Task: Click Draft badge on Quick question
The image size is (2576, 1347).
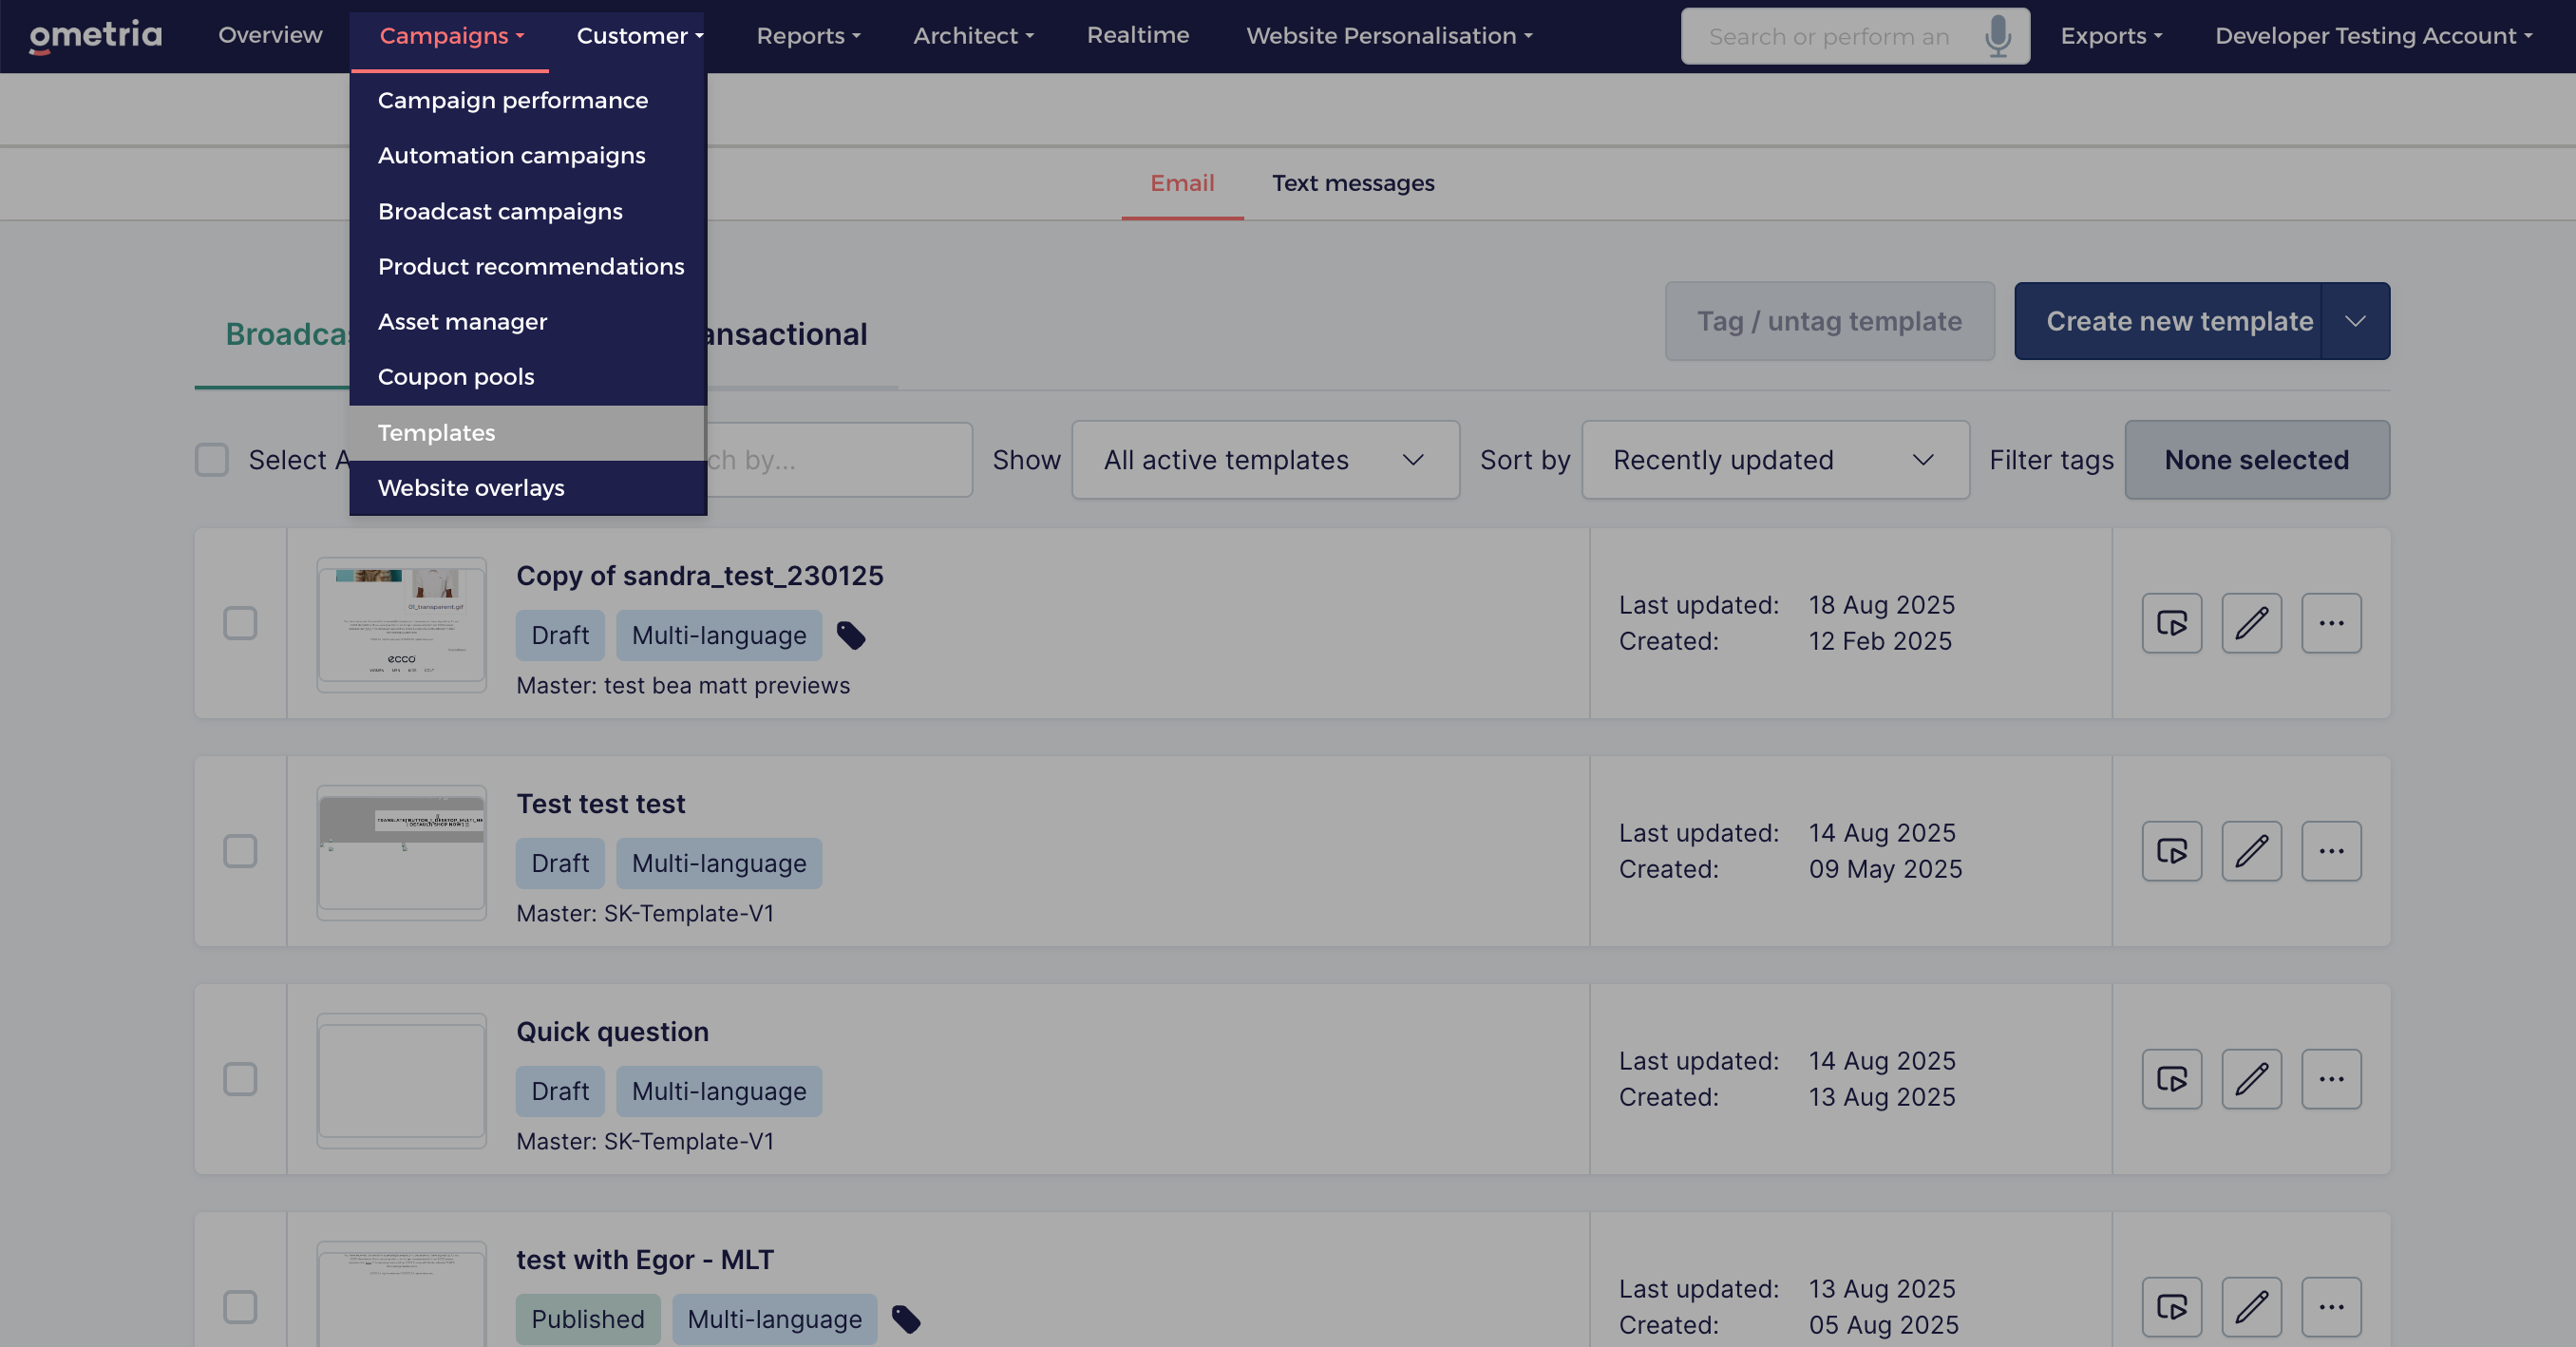Action: (x=560, y=1091)
